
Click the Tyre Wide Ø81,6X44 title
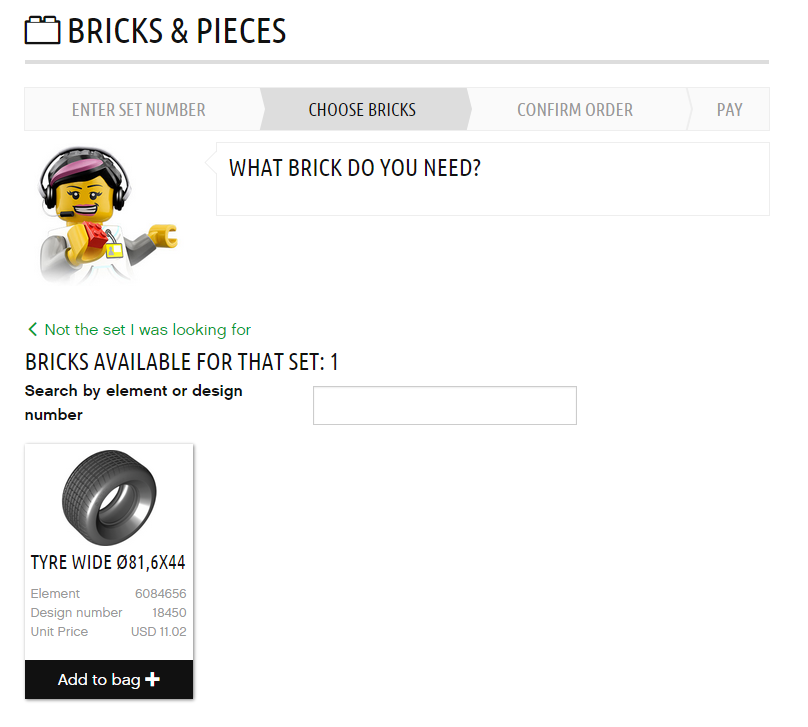click(x=108, y=562)
